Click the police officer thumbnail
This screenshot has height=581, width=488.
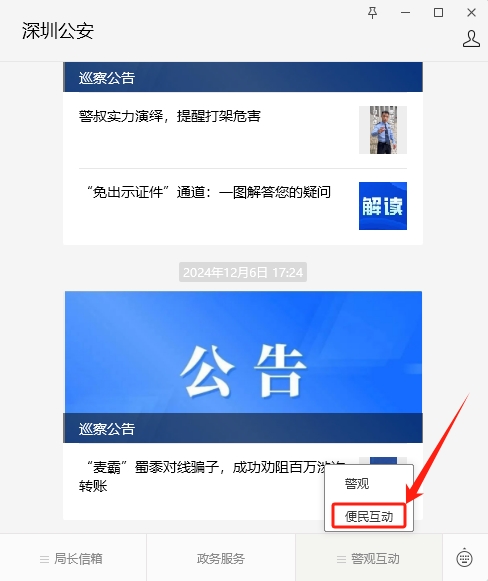[383, 130]
